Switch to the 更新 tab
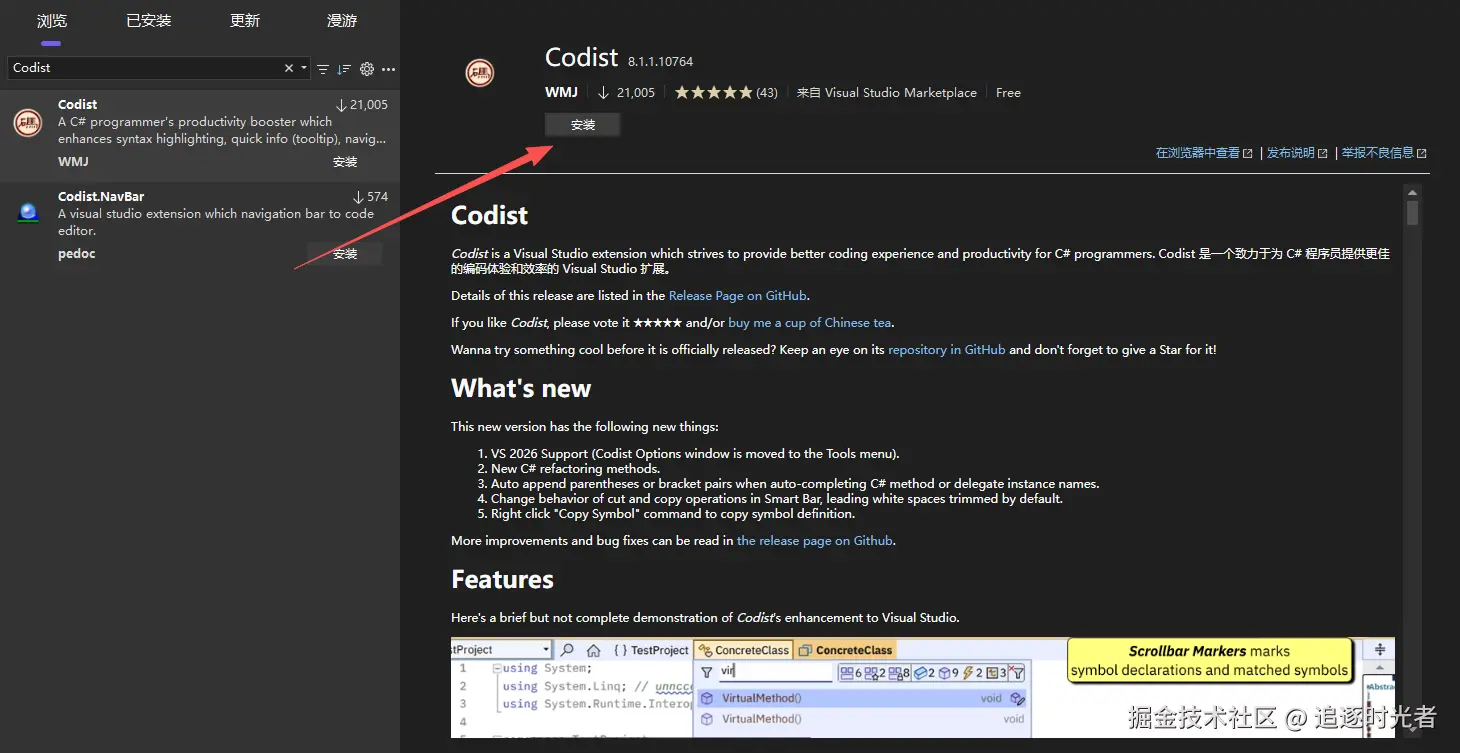Screen dimensions: 1460x753 (x=245, y=21)
